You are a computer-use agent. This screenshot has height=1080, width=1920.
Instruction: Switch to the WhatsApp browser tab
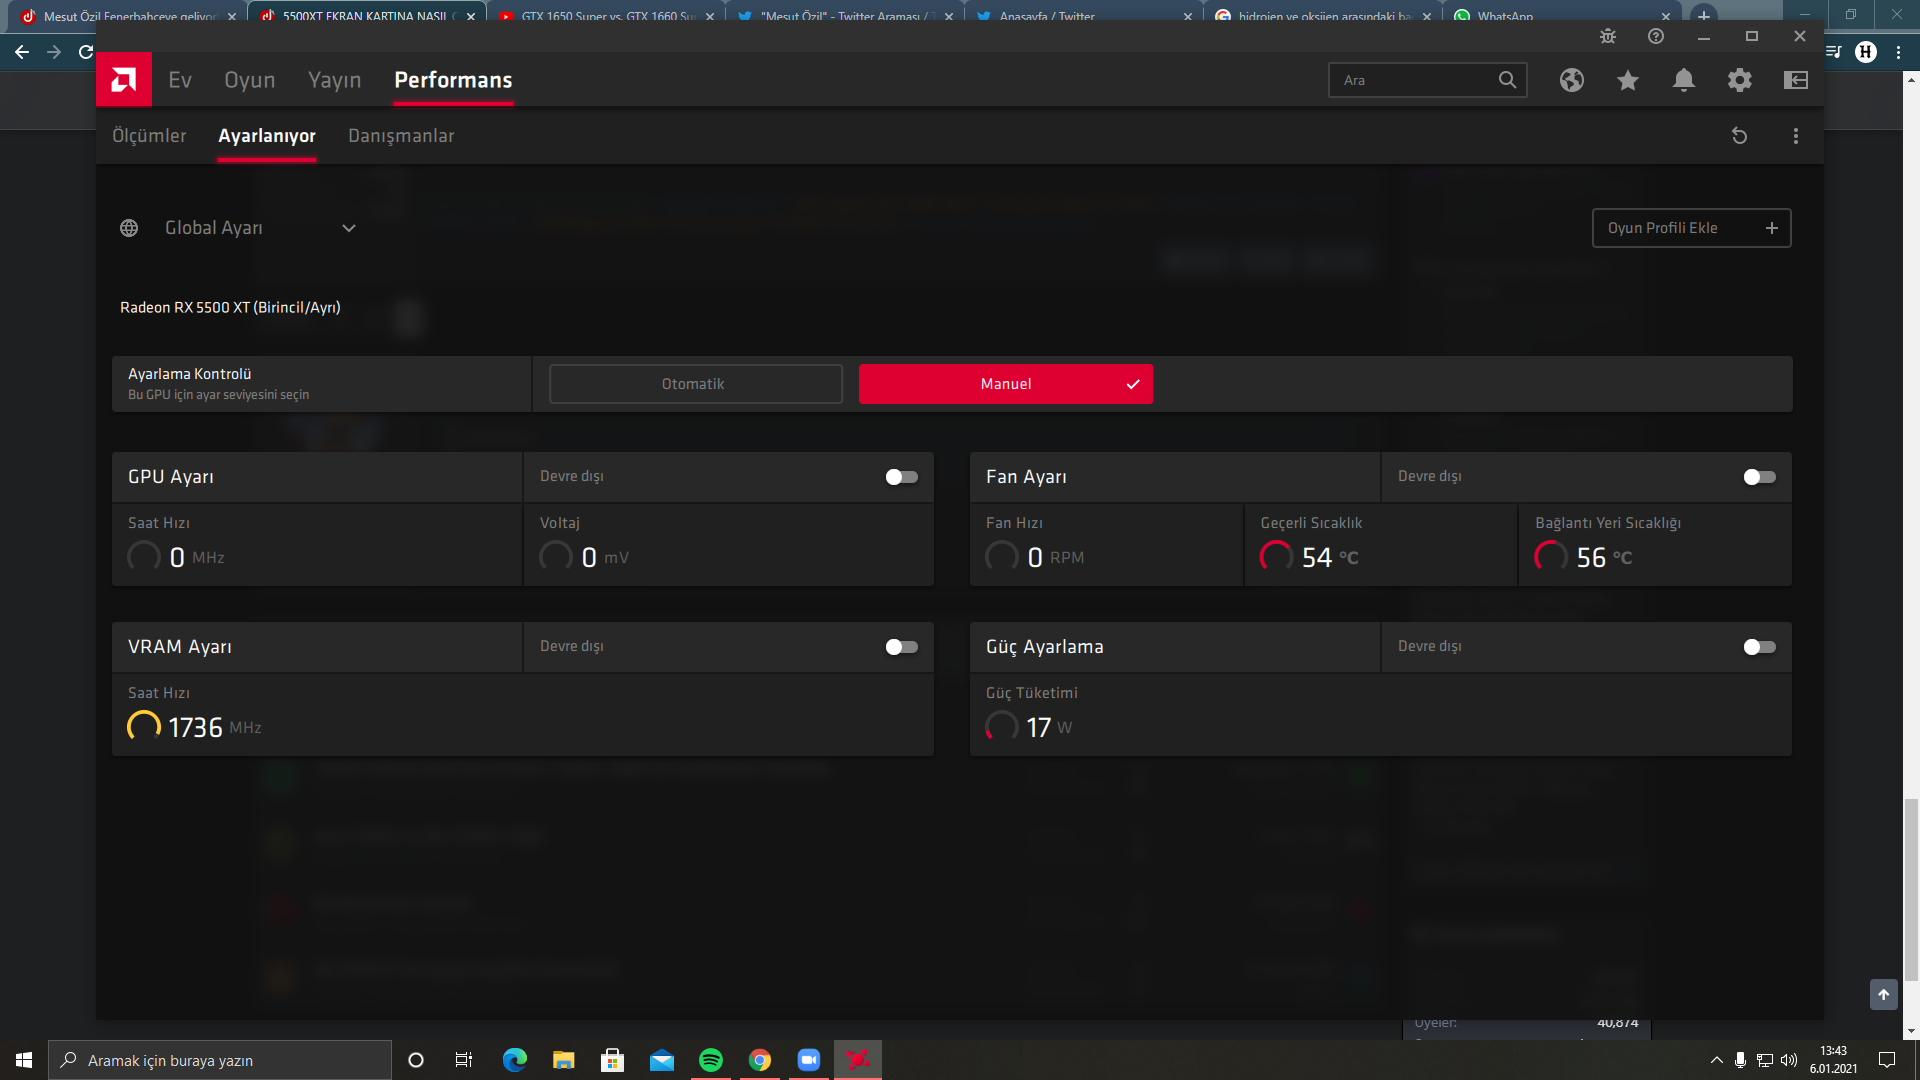[x=1562, y=14]
